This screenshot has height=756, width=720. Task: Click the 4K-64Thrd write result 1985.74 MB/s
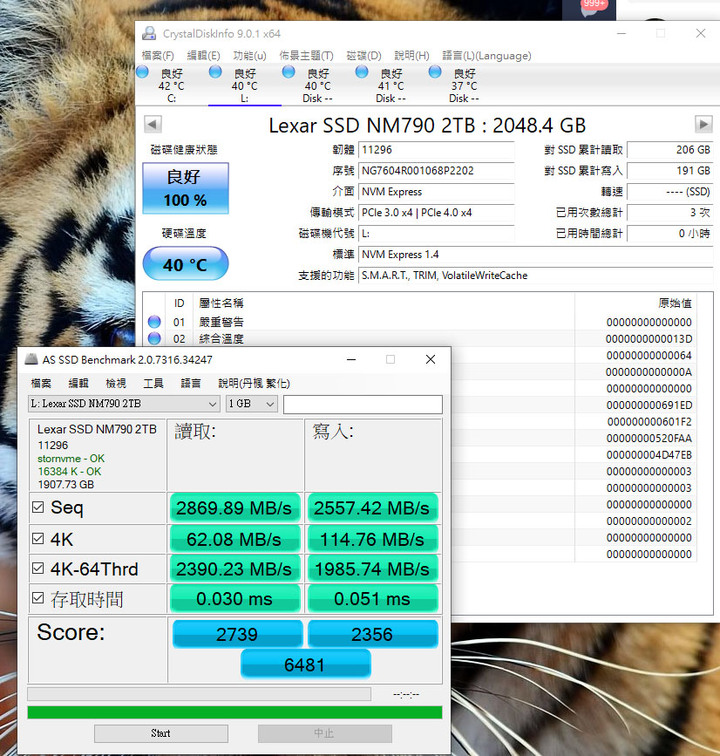pyautogui.click(x=372, y=569)
